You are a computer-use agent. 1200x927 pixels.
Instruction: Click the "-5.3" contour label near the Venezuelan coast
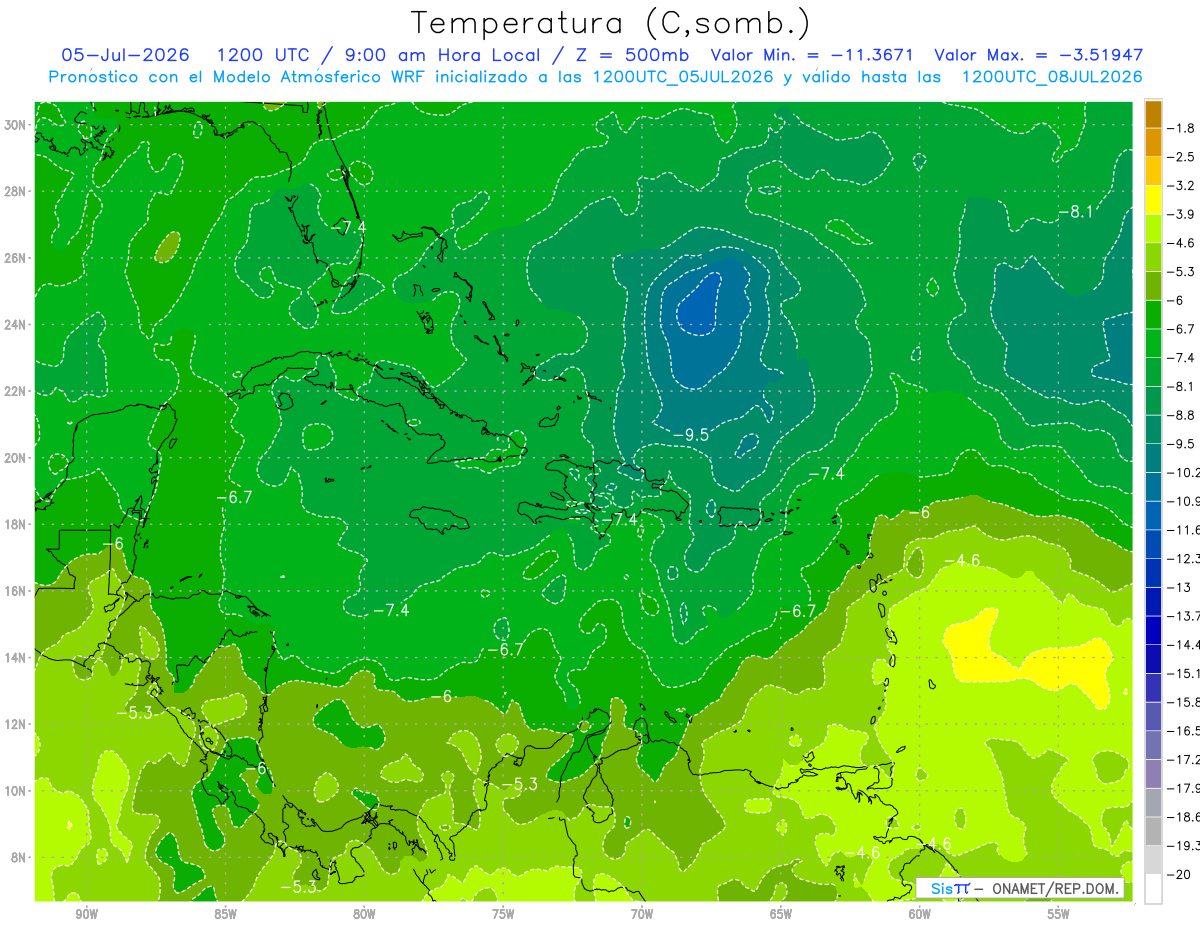click(519, 783)
